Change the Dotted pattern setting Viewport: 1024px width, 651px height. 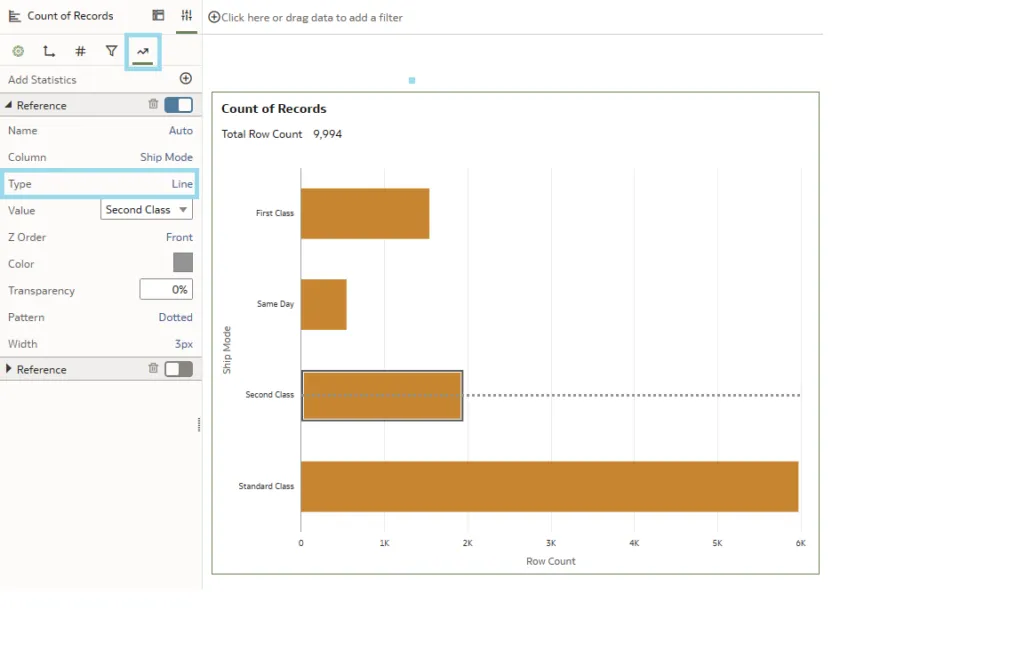point(175,317)
